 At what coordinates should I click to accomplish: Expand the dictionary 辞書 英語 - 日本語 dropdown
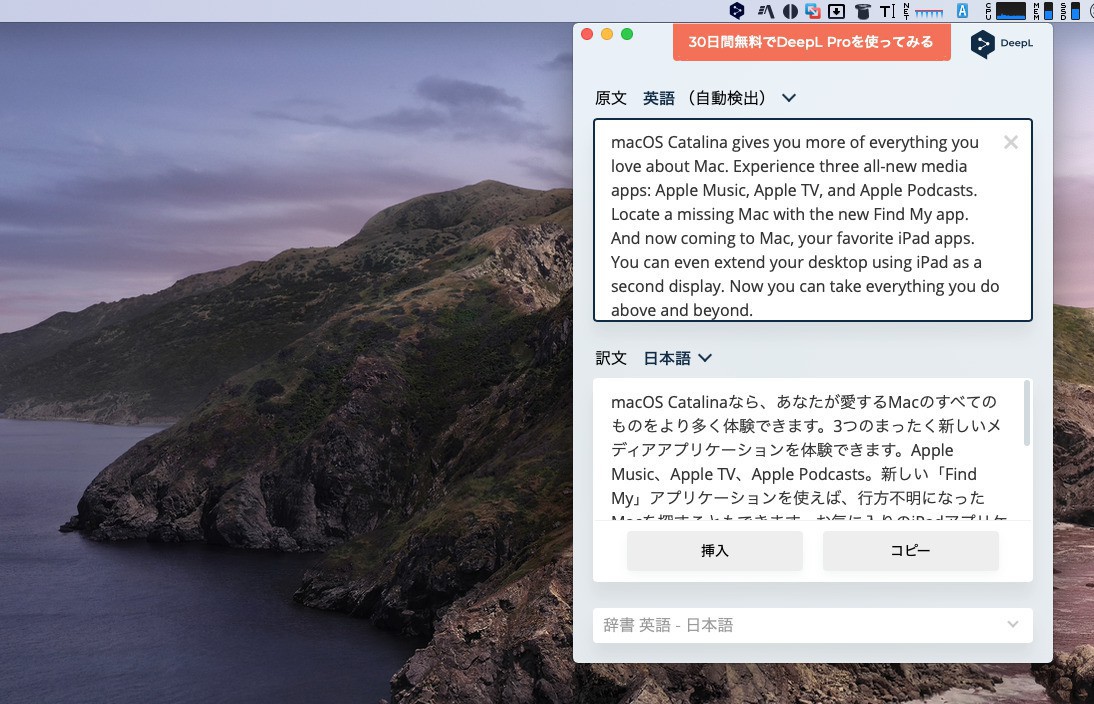click(x=813, y=625)
